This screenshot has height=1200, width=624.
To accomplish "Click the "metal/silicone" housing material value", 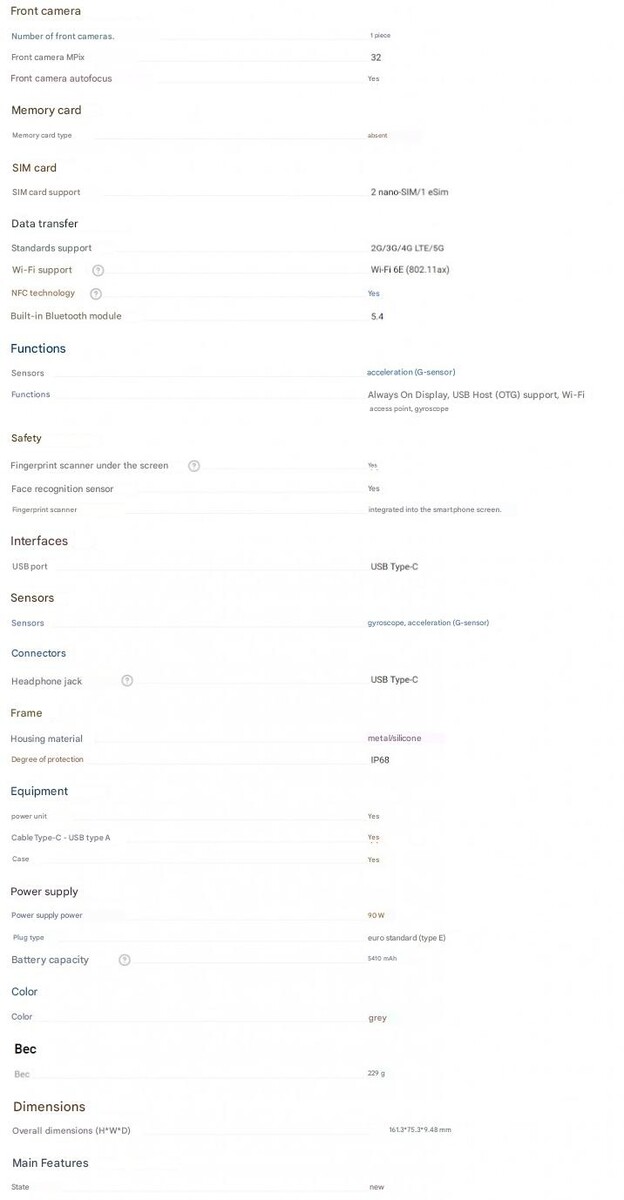I will 394,739.
